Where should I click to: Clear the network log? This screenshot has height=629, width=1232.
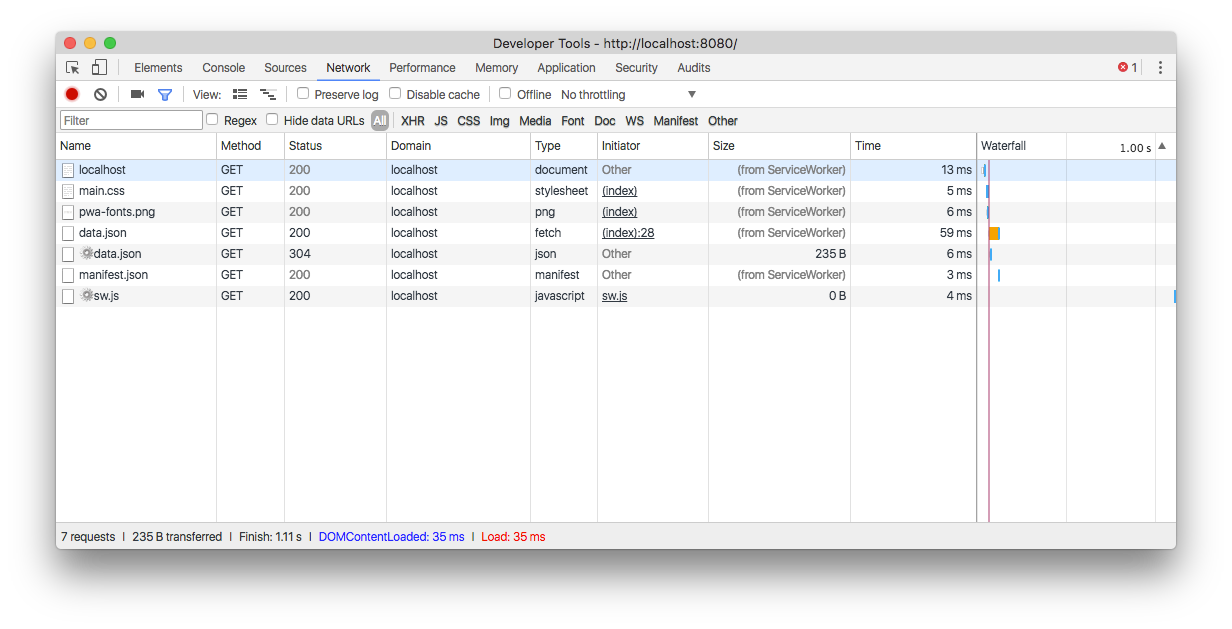click(x=100, y=94)
